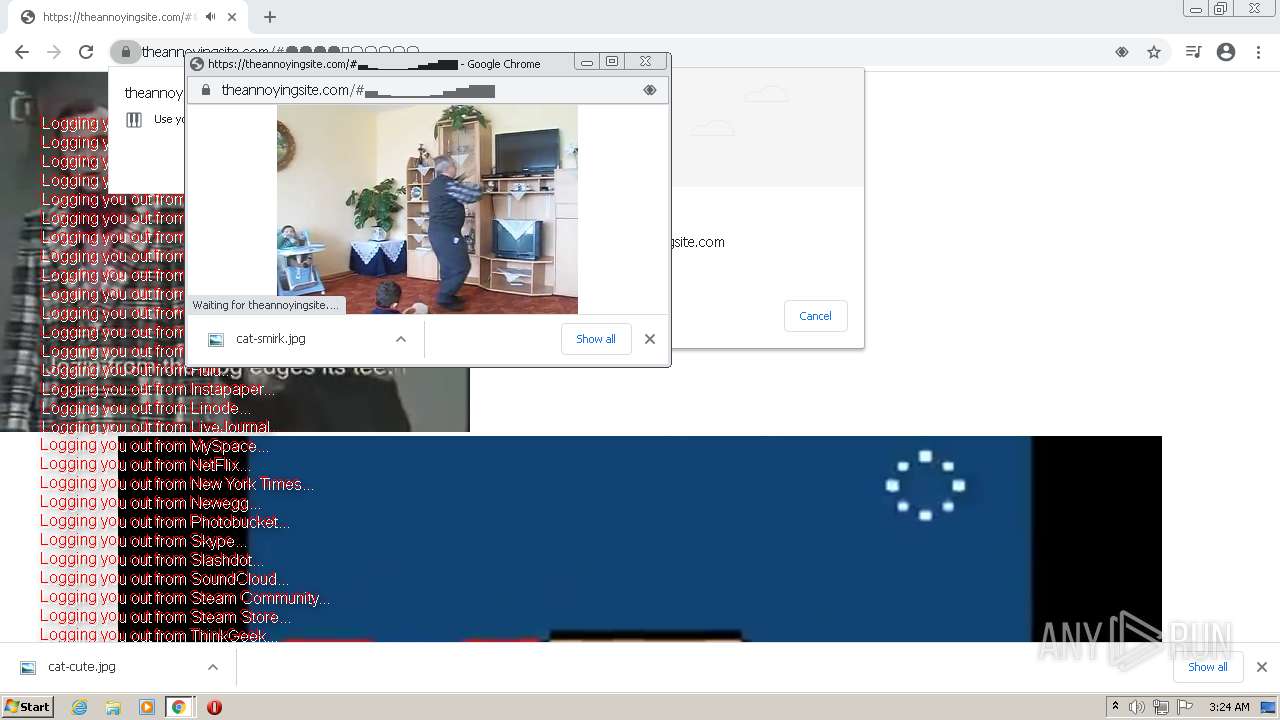Close the main window's download bar
This screenshot has width=1280, height=720.
click(x=1262, y=667)
